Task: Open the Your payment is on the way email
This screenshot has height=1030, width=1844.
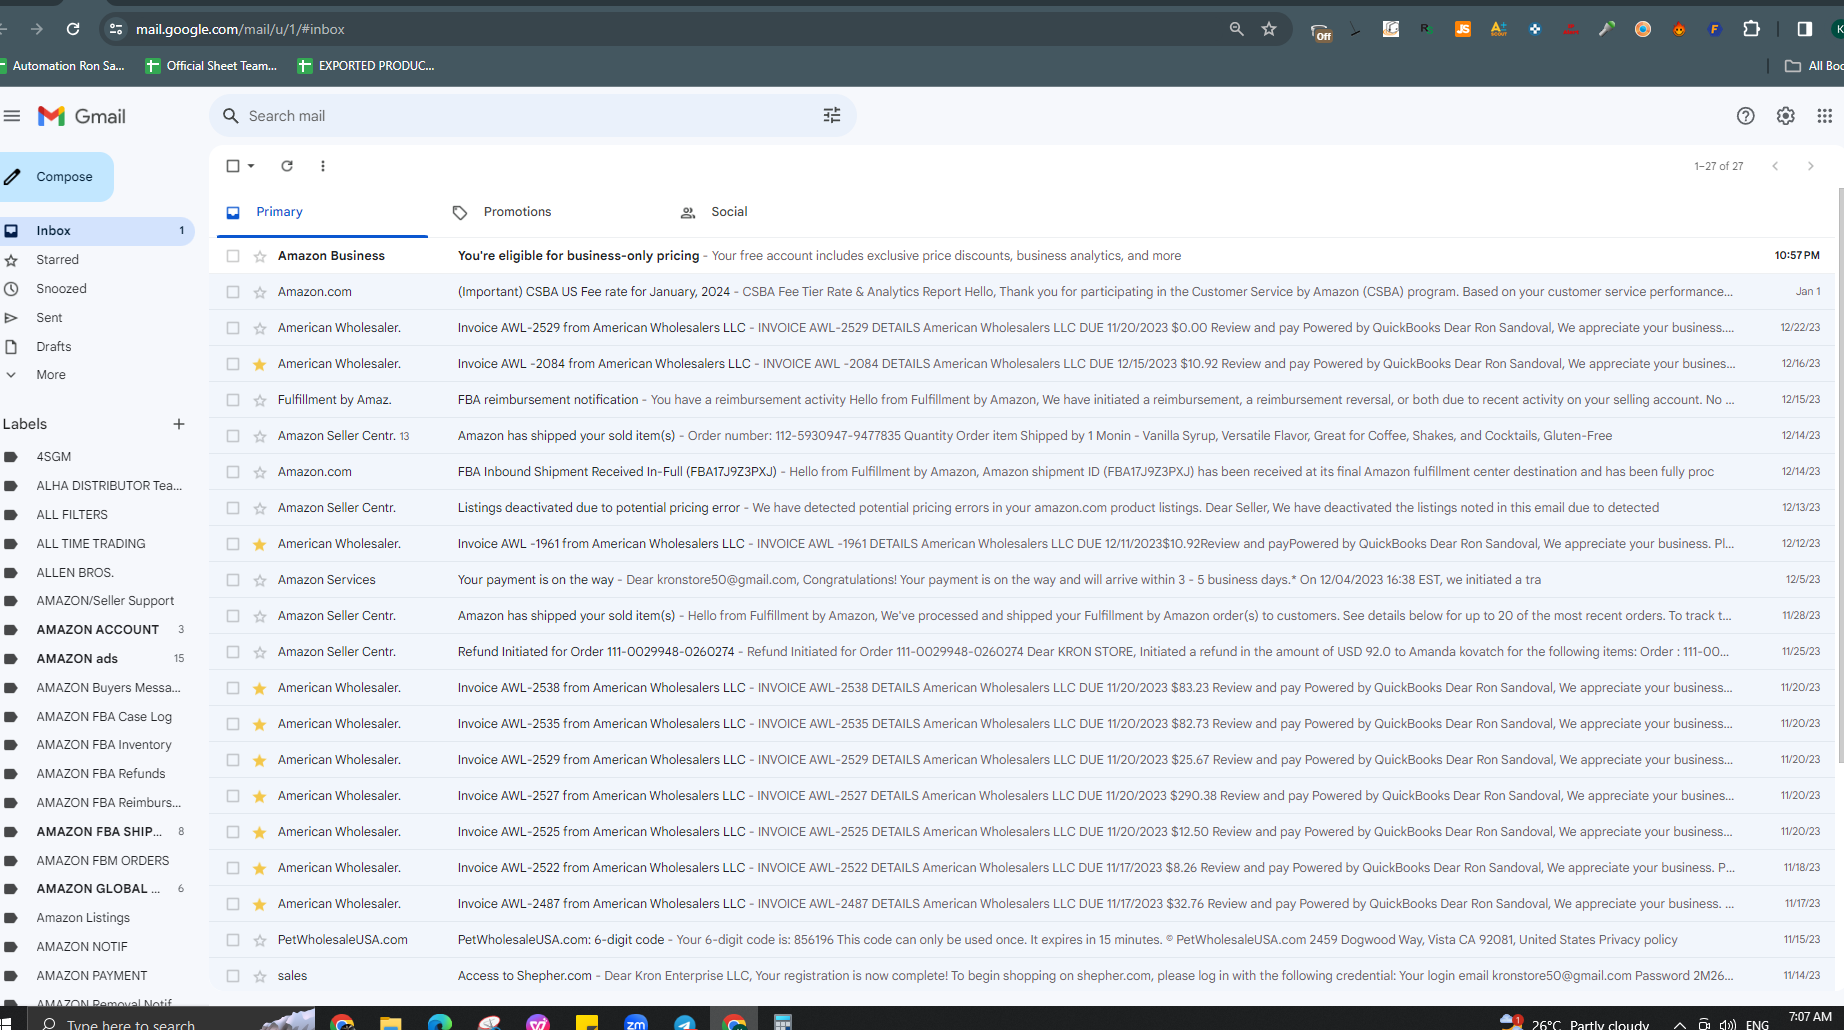Action: (1022, 580)
